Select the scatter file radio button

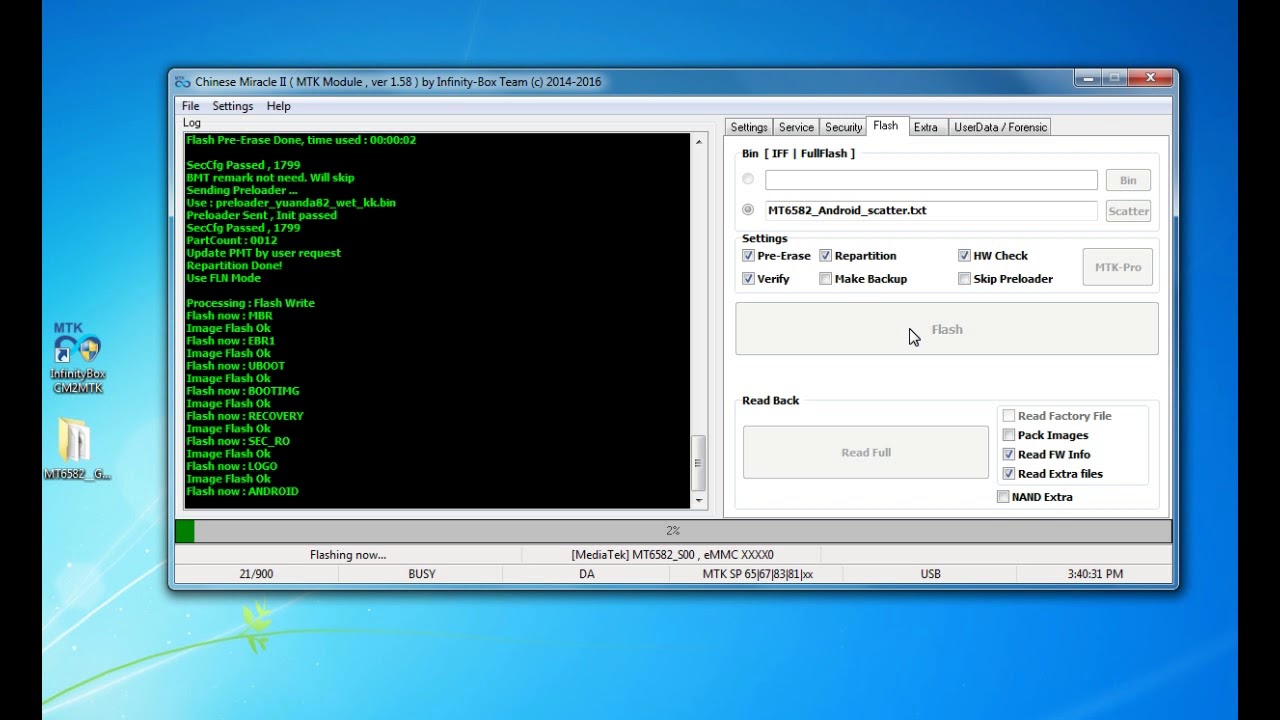(748, 210)
